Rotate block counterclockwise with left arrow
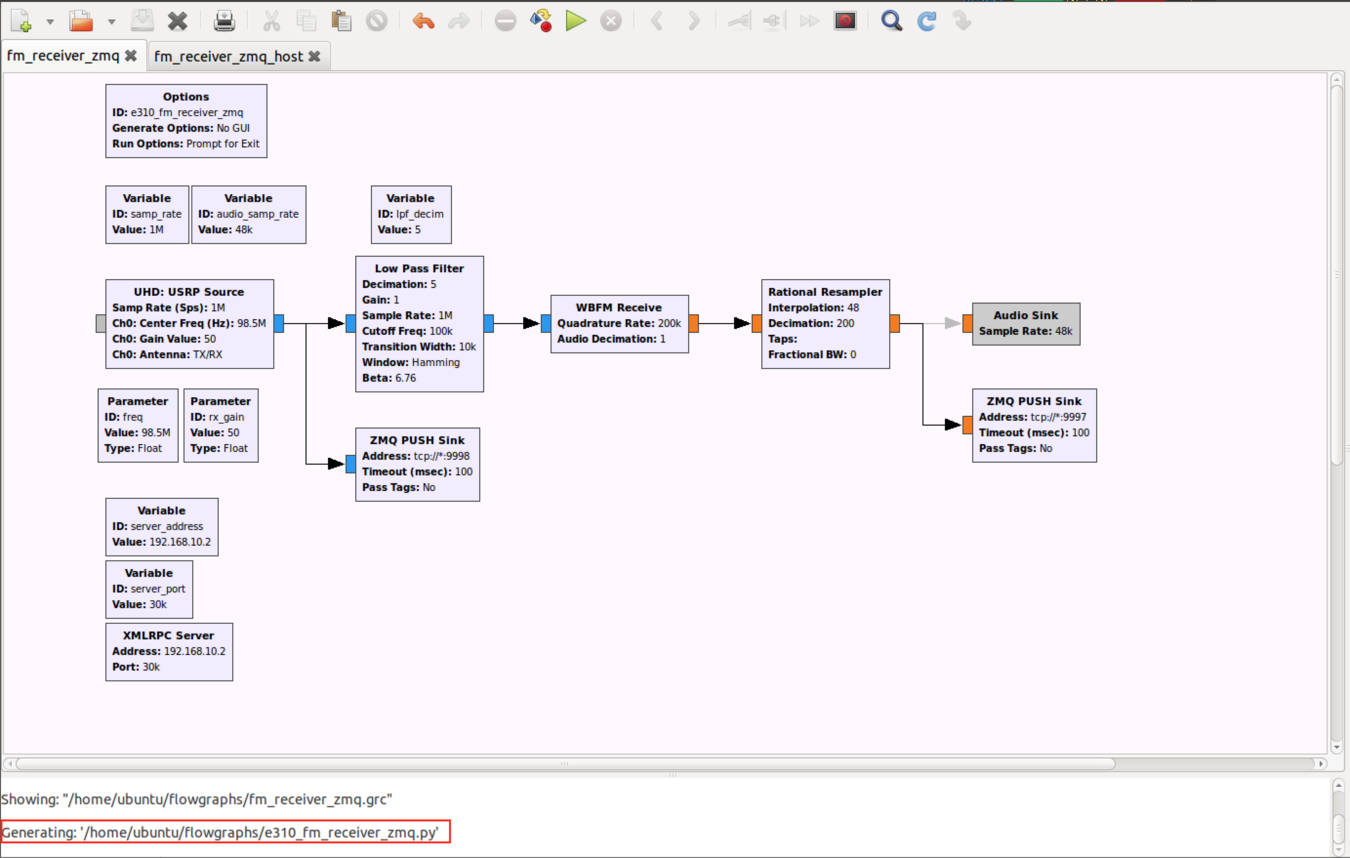Screen dimensions: 1350x858 coord(657,20)
